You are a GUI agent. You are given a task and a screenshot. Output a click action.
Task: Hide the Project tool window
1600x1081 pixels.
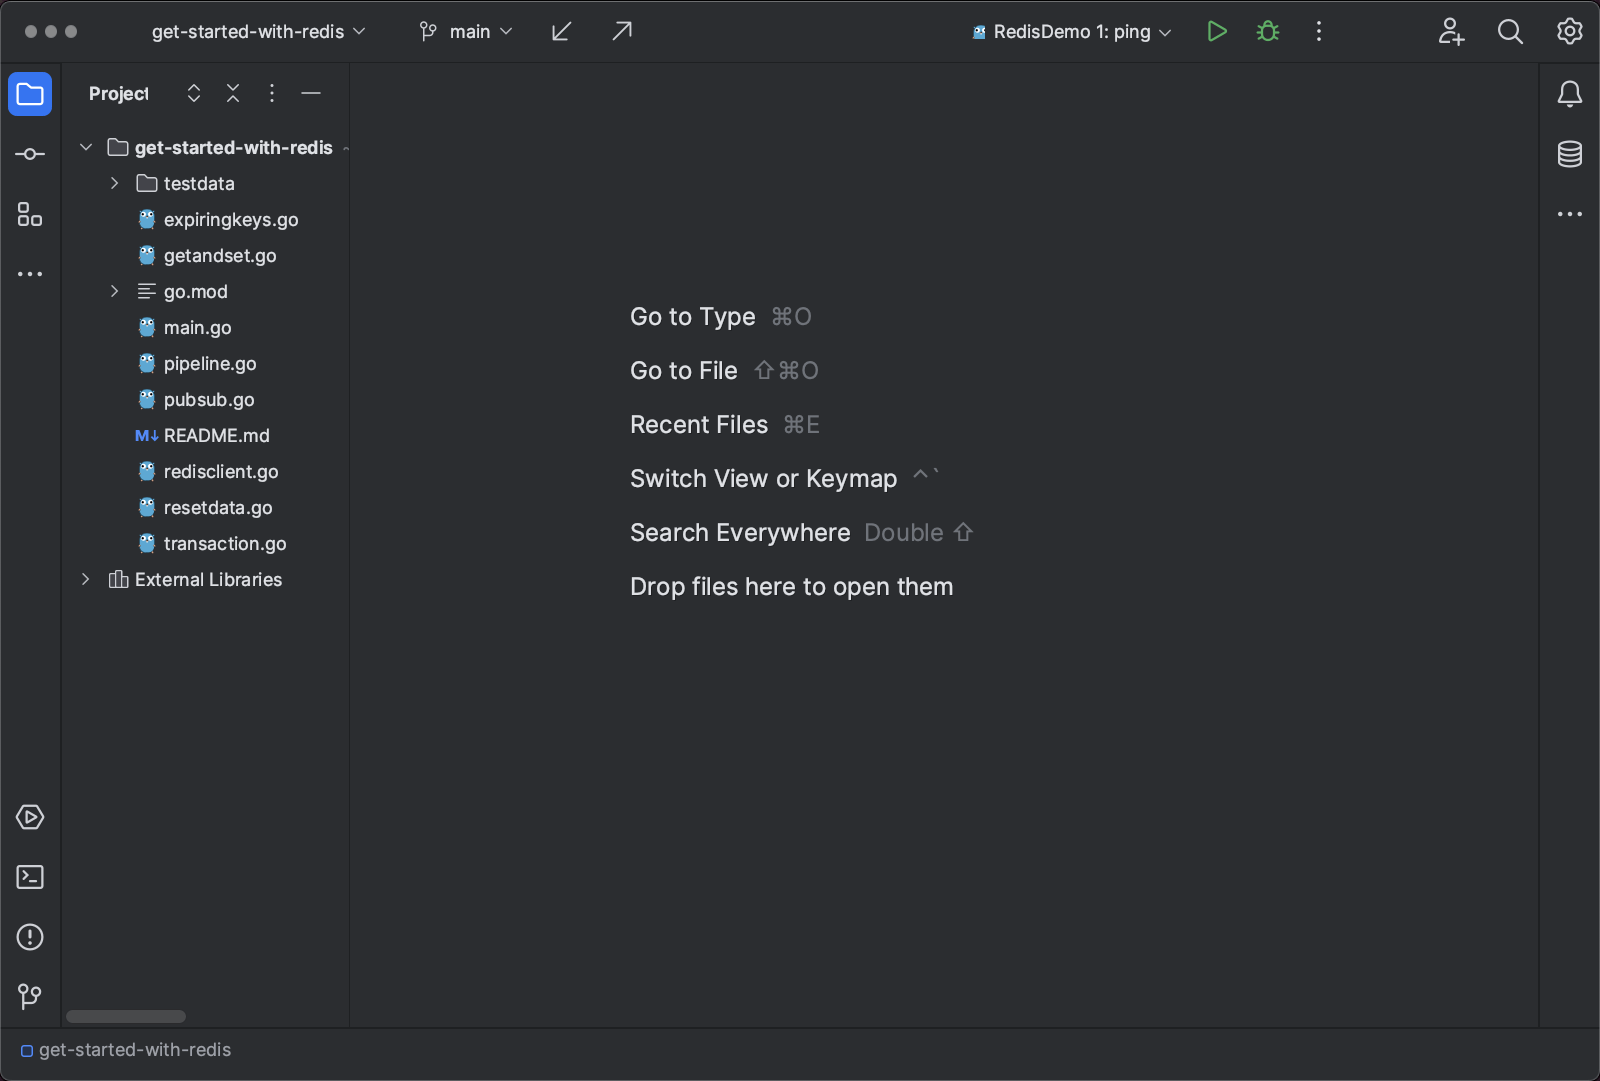click(311, 93)
